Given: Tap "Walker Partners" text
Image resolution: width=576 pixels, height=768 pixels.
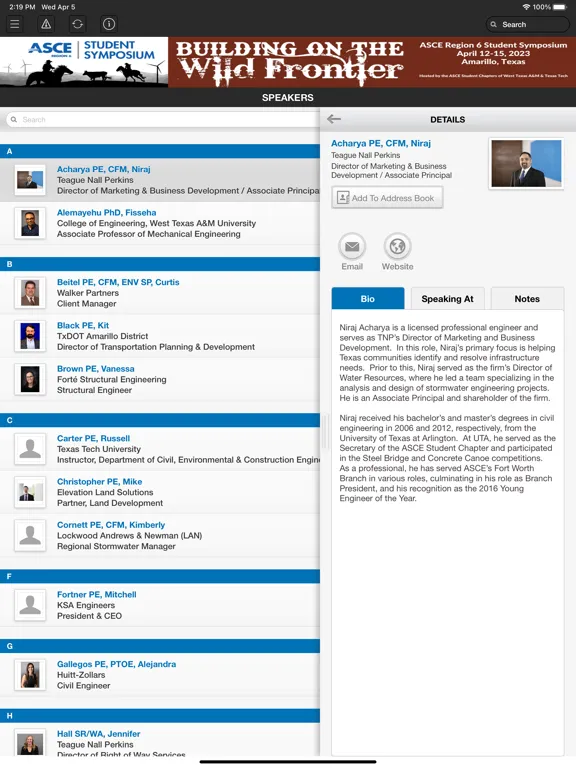Looking at the screenshot, I should 88,293.
